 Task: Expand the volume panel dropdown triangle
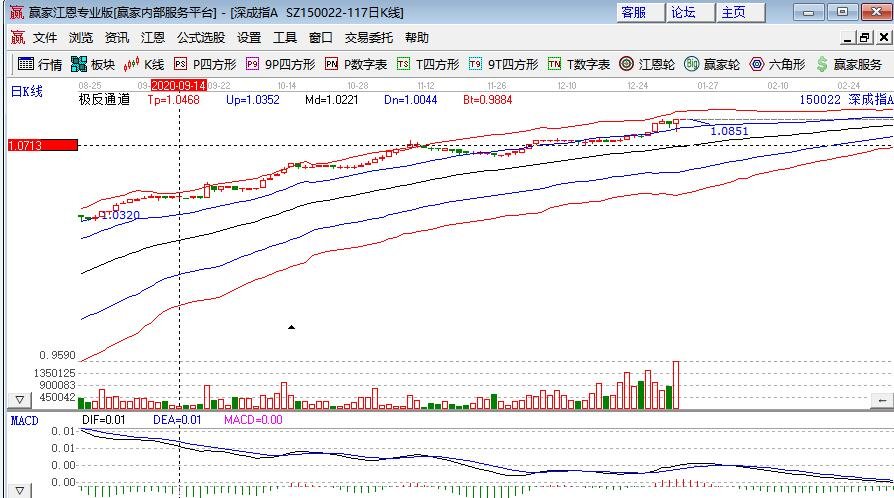click(19, 400)
